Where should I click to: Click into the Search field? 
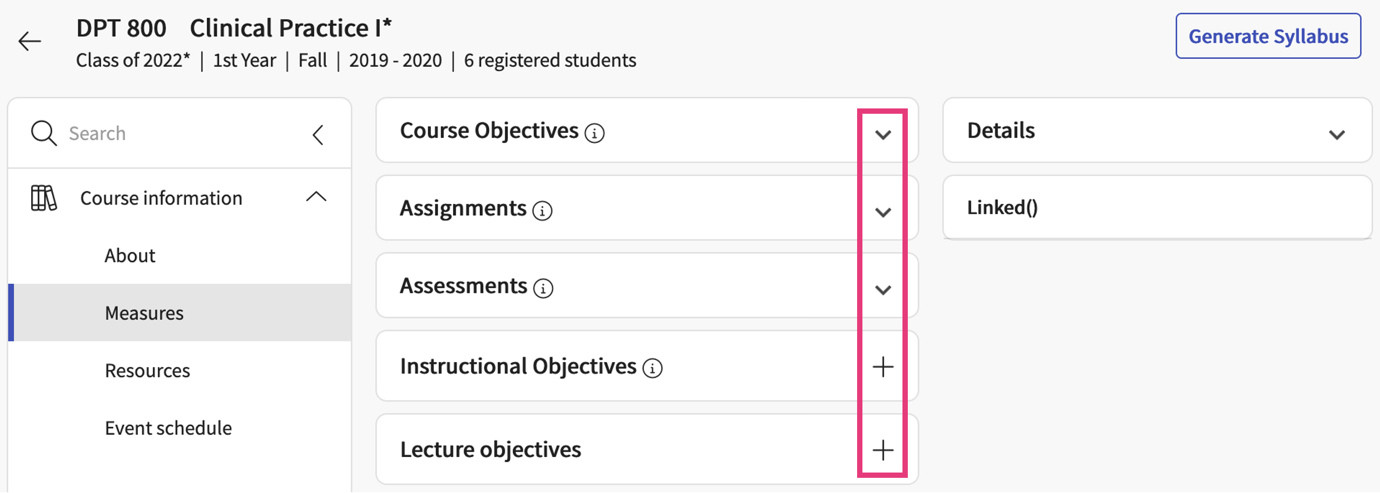[x=180, y=133]
